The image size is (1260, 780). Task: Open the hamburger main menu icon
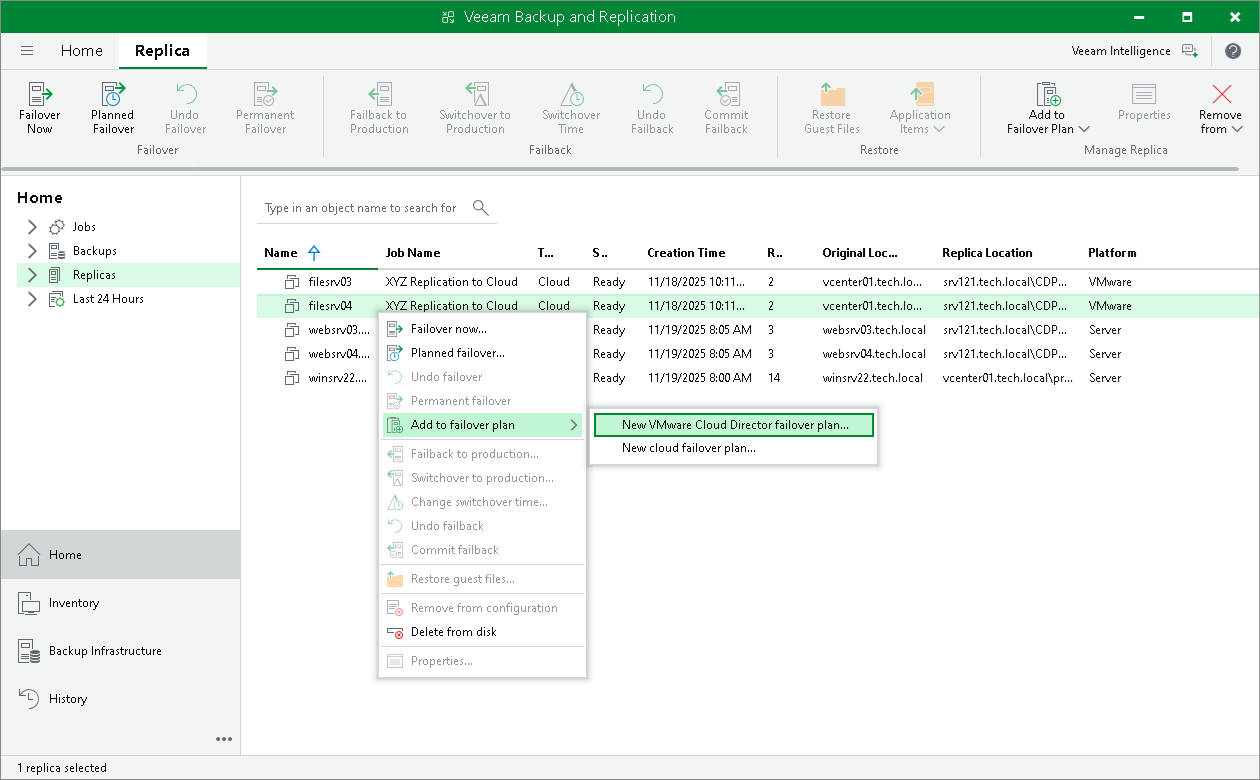(27, 51)
